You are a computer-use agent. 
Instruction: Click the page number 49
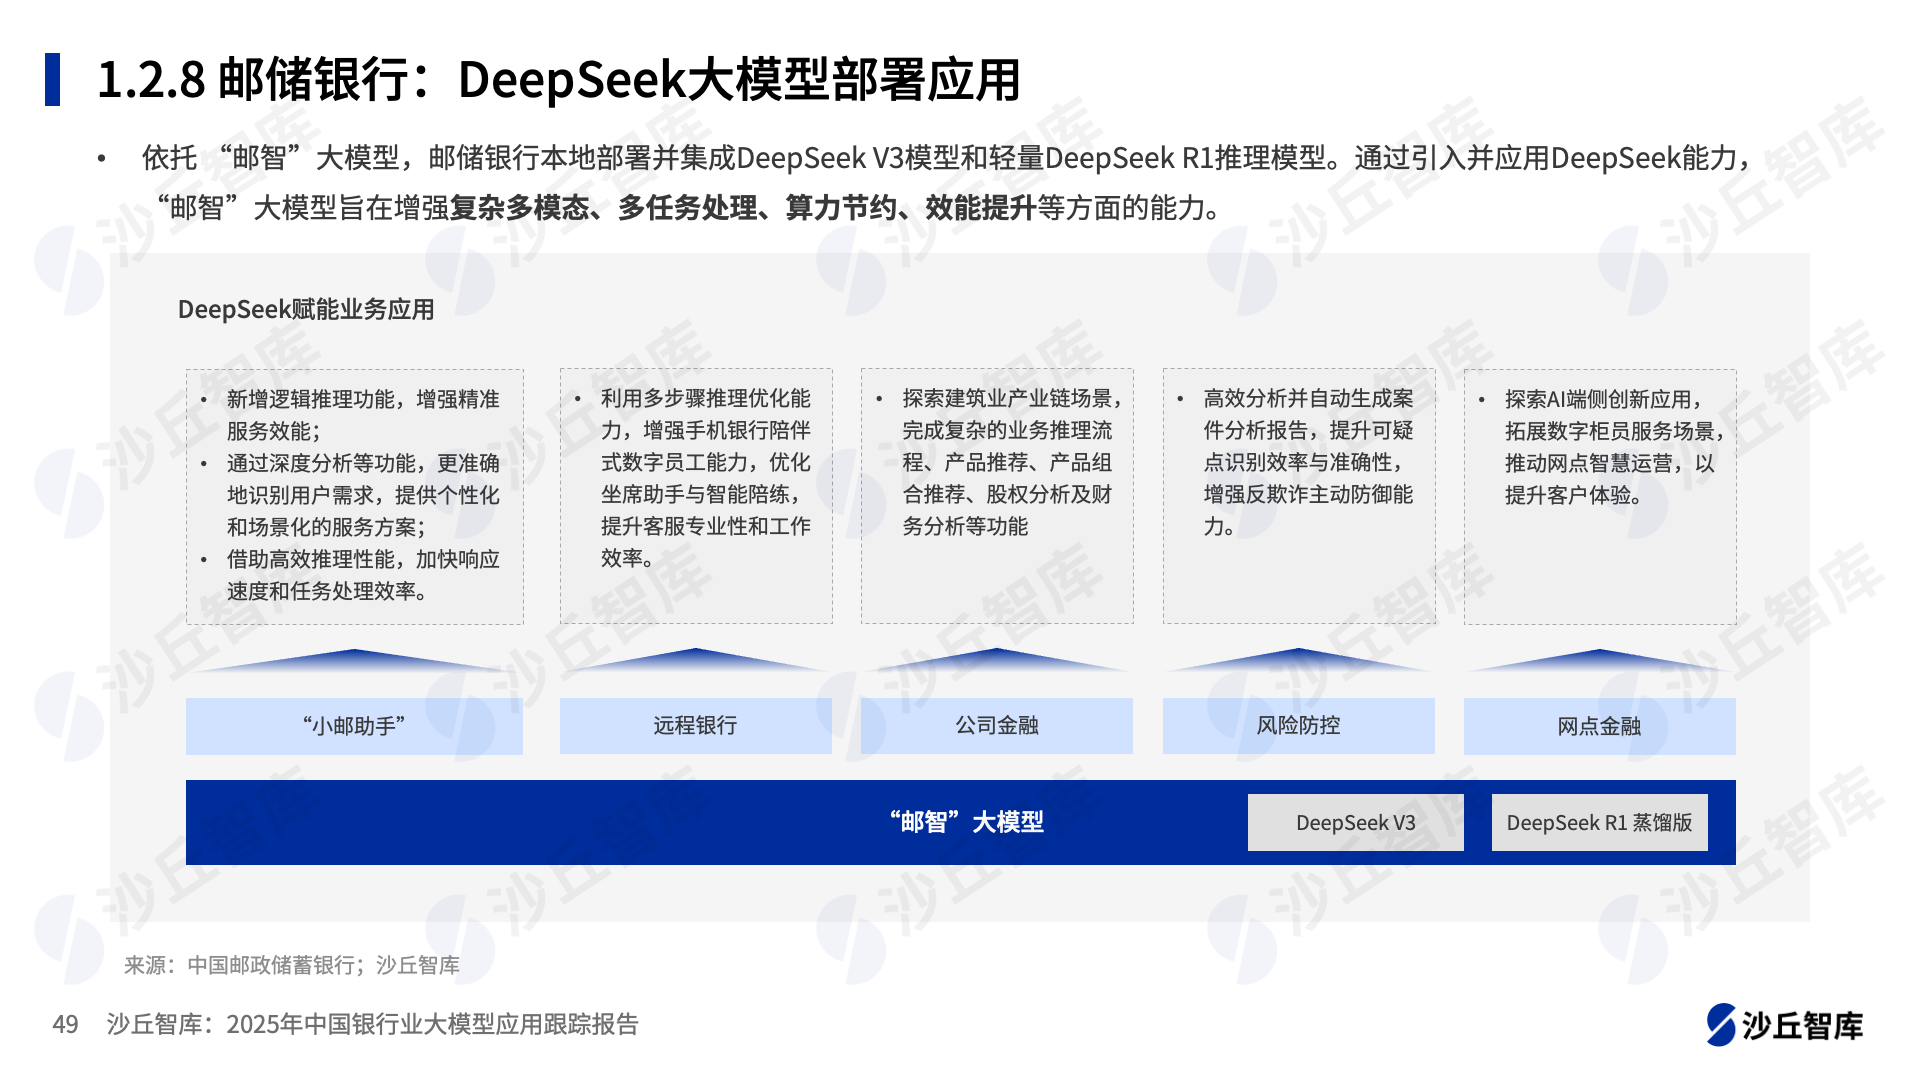coord(65,1024)
